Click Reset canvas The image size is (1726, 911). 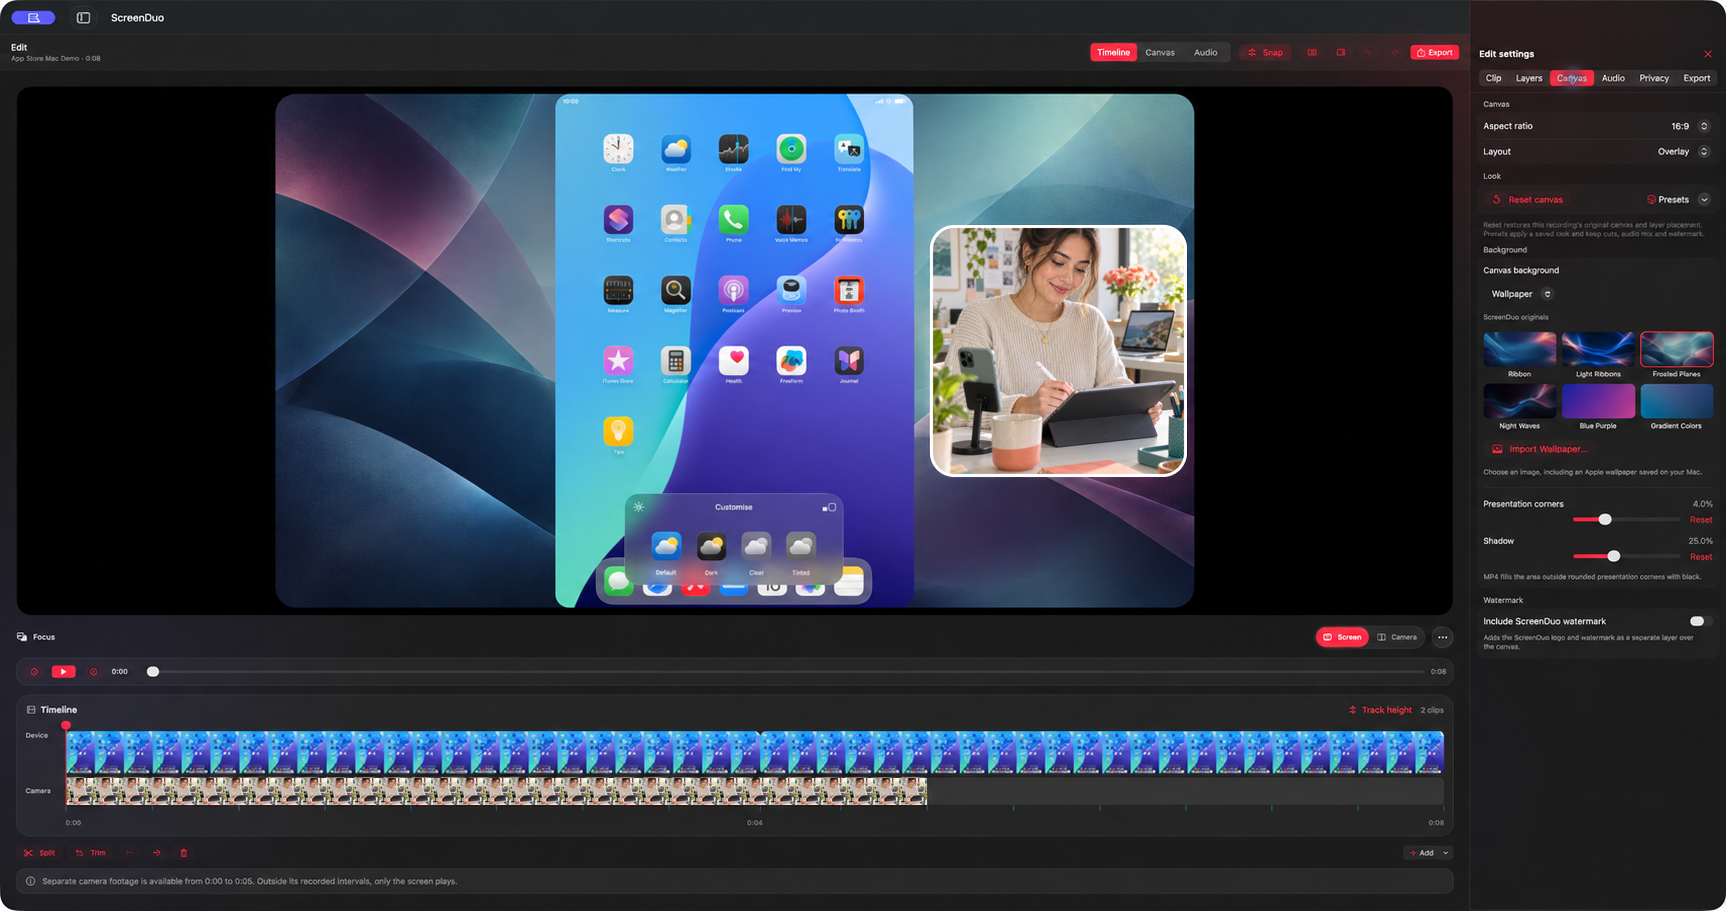pyautogui.click(x=1528, y=200)
